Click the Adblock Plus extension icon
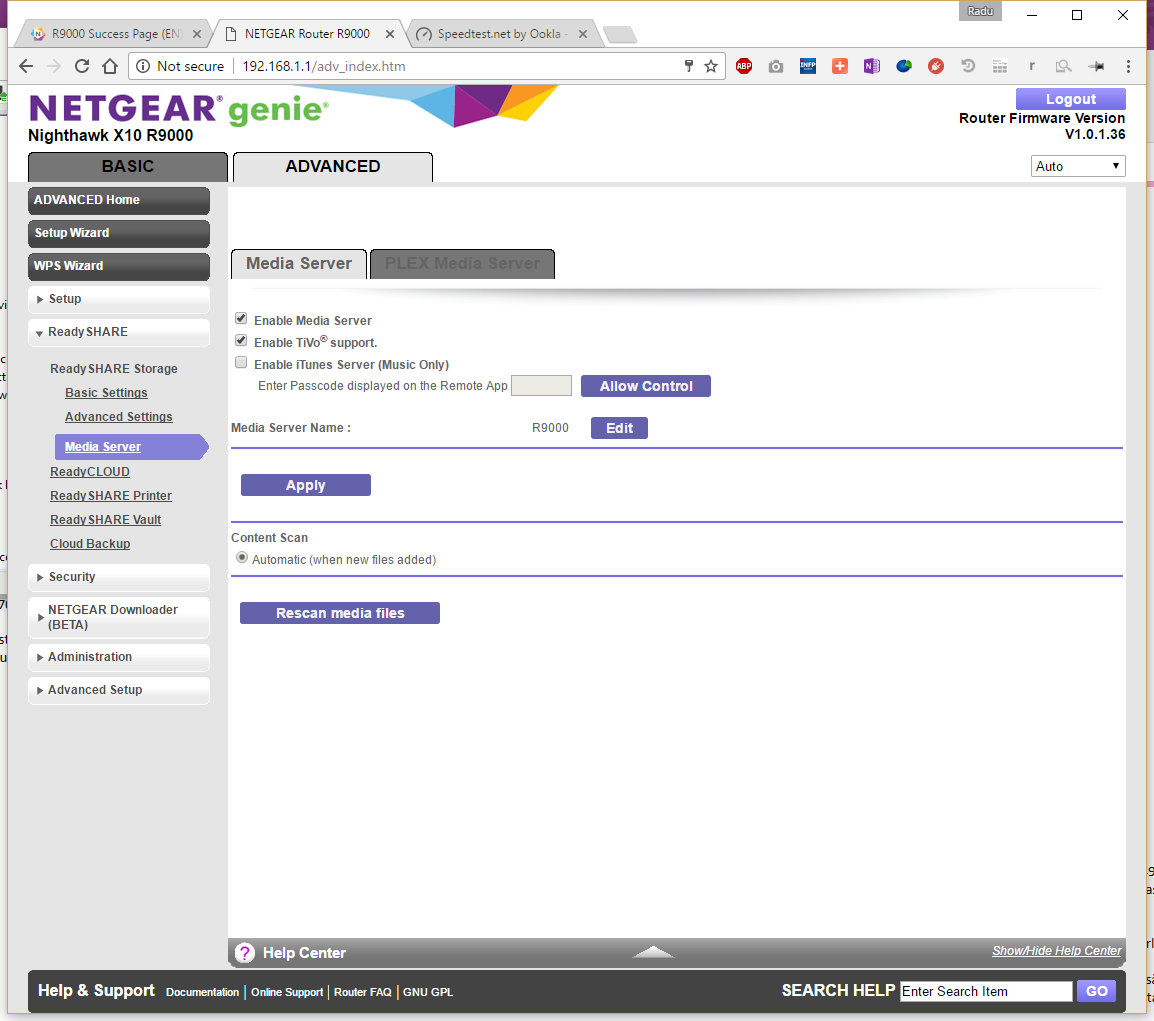The width and height of the screenshot is (1154, 1021). (743, 66)
